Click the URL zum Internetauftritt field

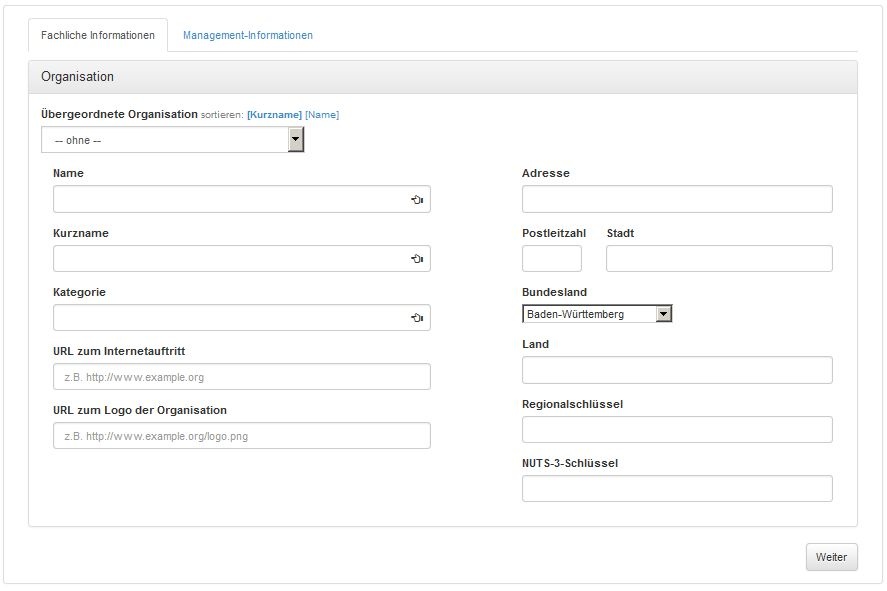[x=241, y=377]
